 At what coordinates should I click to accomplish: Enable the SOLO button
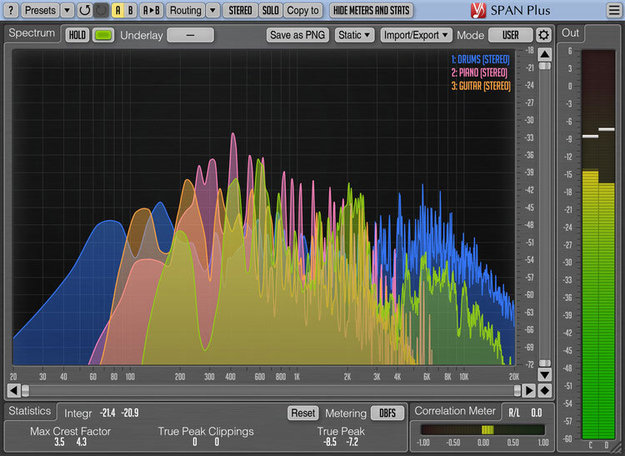coord(270,10)
